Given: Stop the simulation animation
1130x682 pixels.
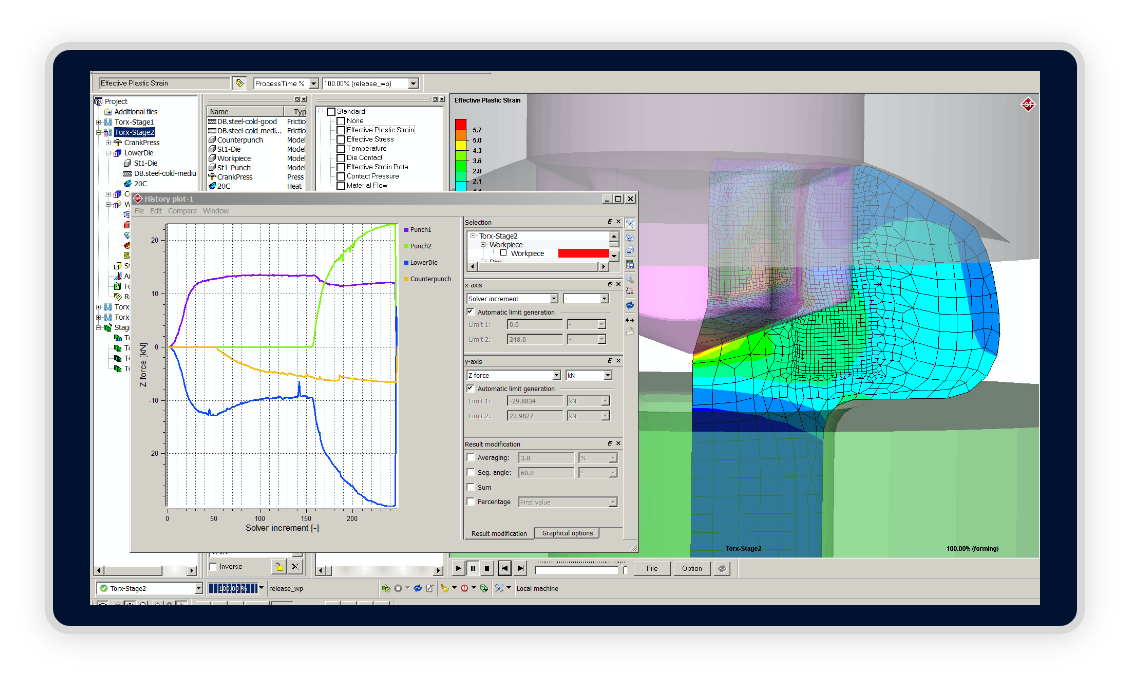Looking at the screenshot, I should click(x=487, y=569).
